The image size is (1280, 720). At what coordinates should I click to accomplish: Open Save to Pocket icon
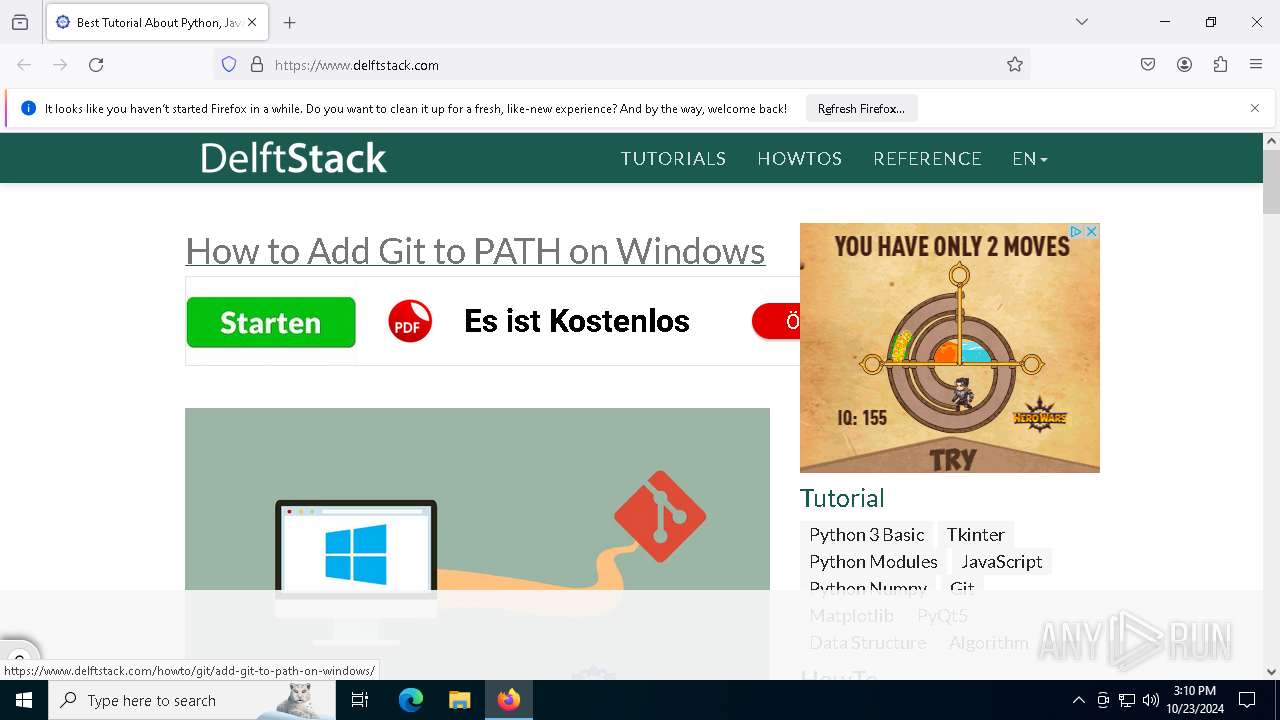(1148, 65)
